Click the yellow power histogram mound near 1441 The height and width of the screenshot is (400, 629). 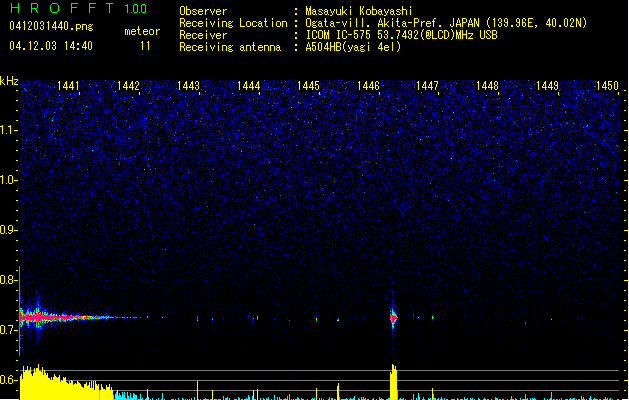click(66, 382)
